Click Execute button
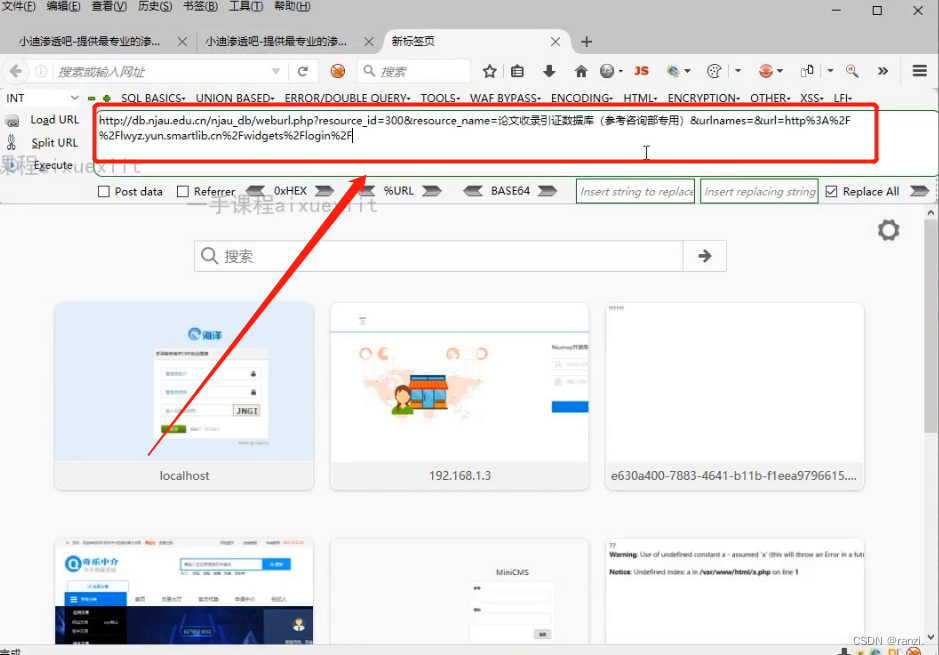This screenshot has width=939, height=655. (x=53, y=165)
